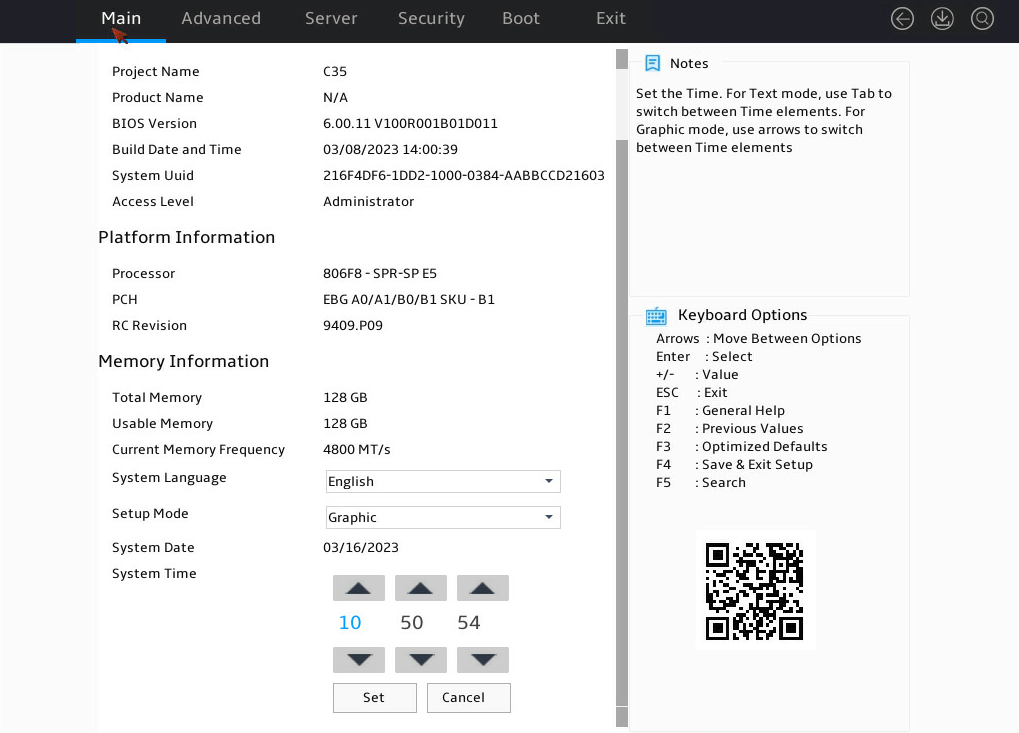Click the F5 Search entry
Image resolution: width=1019 pixels, height=733 pixels.
click(x=701, y=483)
